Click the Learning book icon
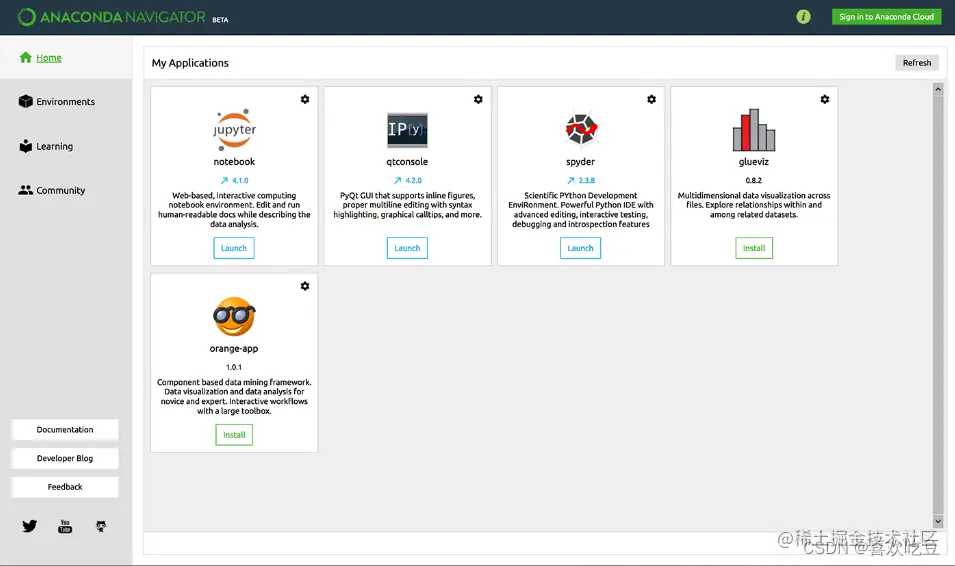Image resolution: width=955 pixels, height=566 pixels. pyautogui.click(x=26, y=146)
